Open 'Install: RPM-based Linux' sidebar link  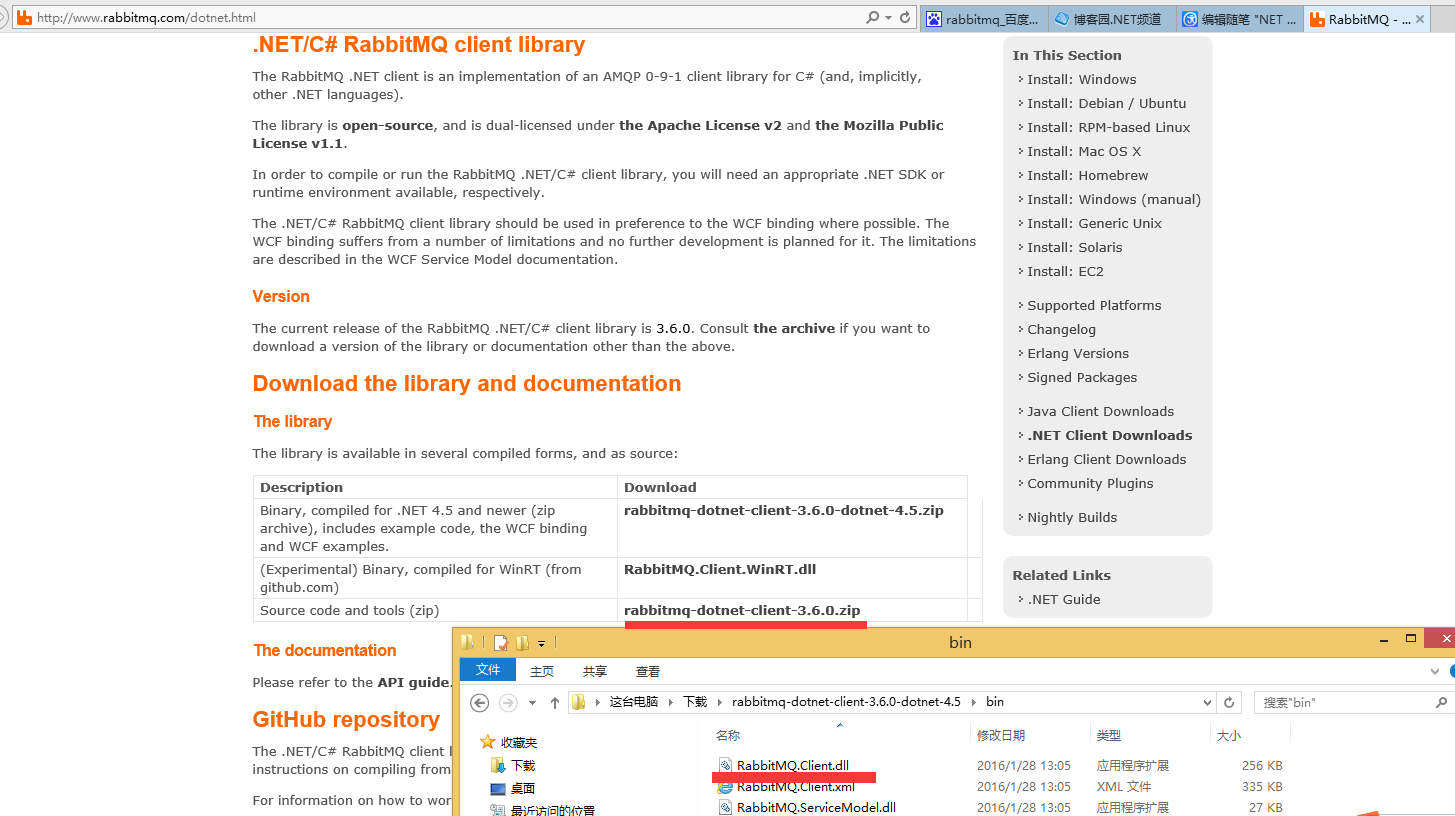click(x=1108, y=128)
